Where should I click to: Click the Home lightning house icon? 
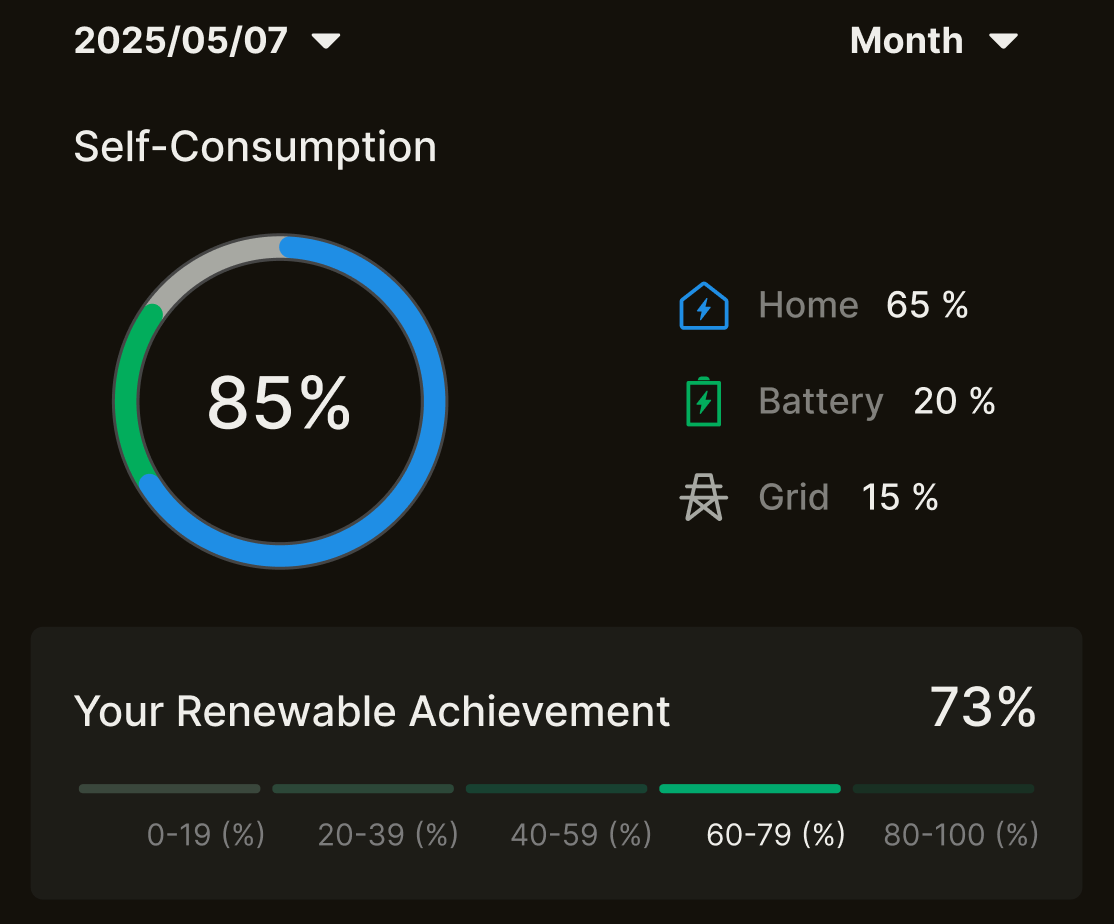click(704, 305)
